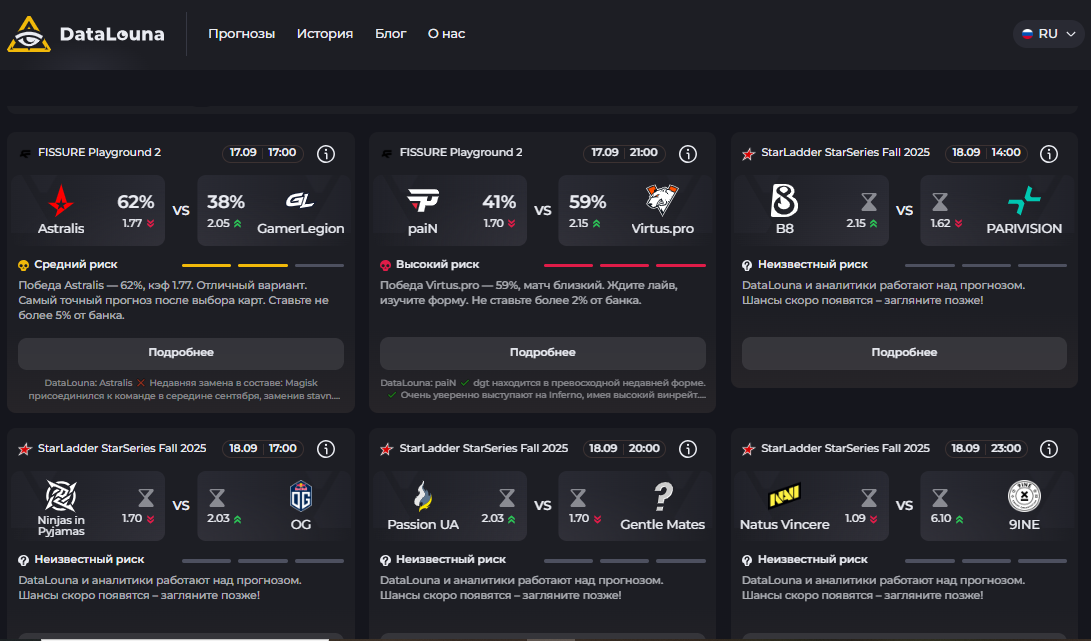Click the OG team logo
1091x641 pixels.
pos(301,496)
